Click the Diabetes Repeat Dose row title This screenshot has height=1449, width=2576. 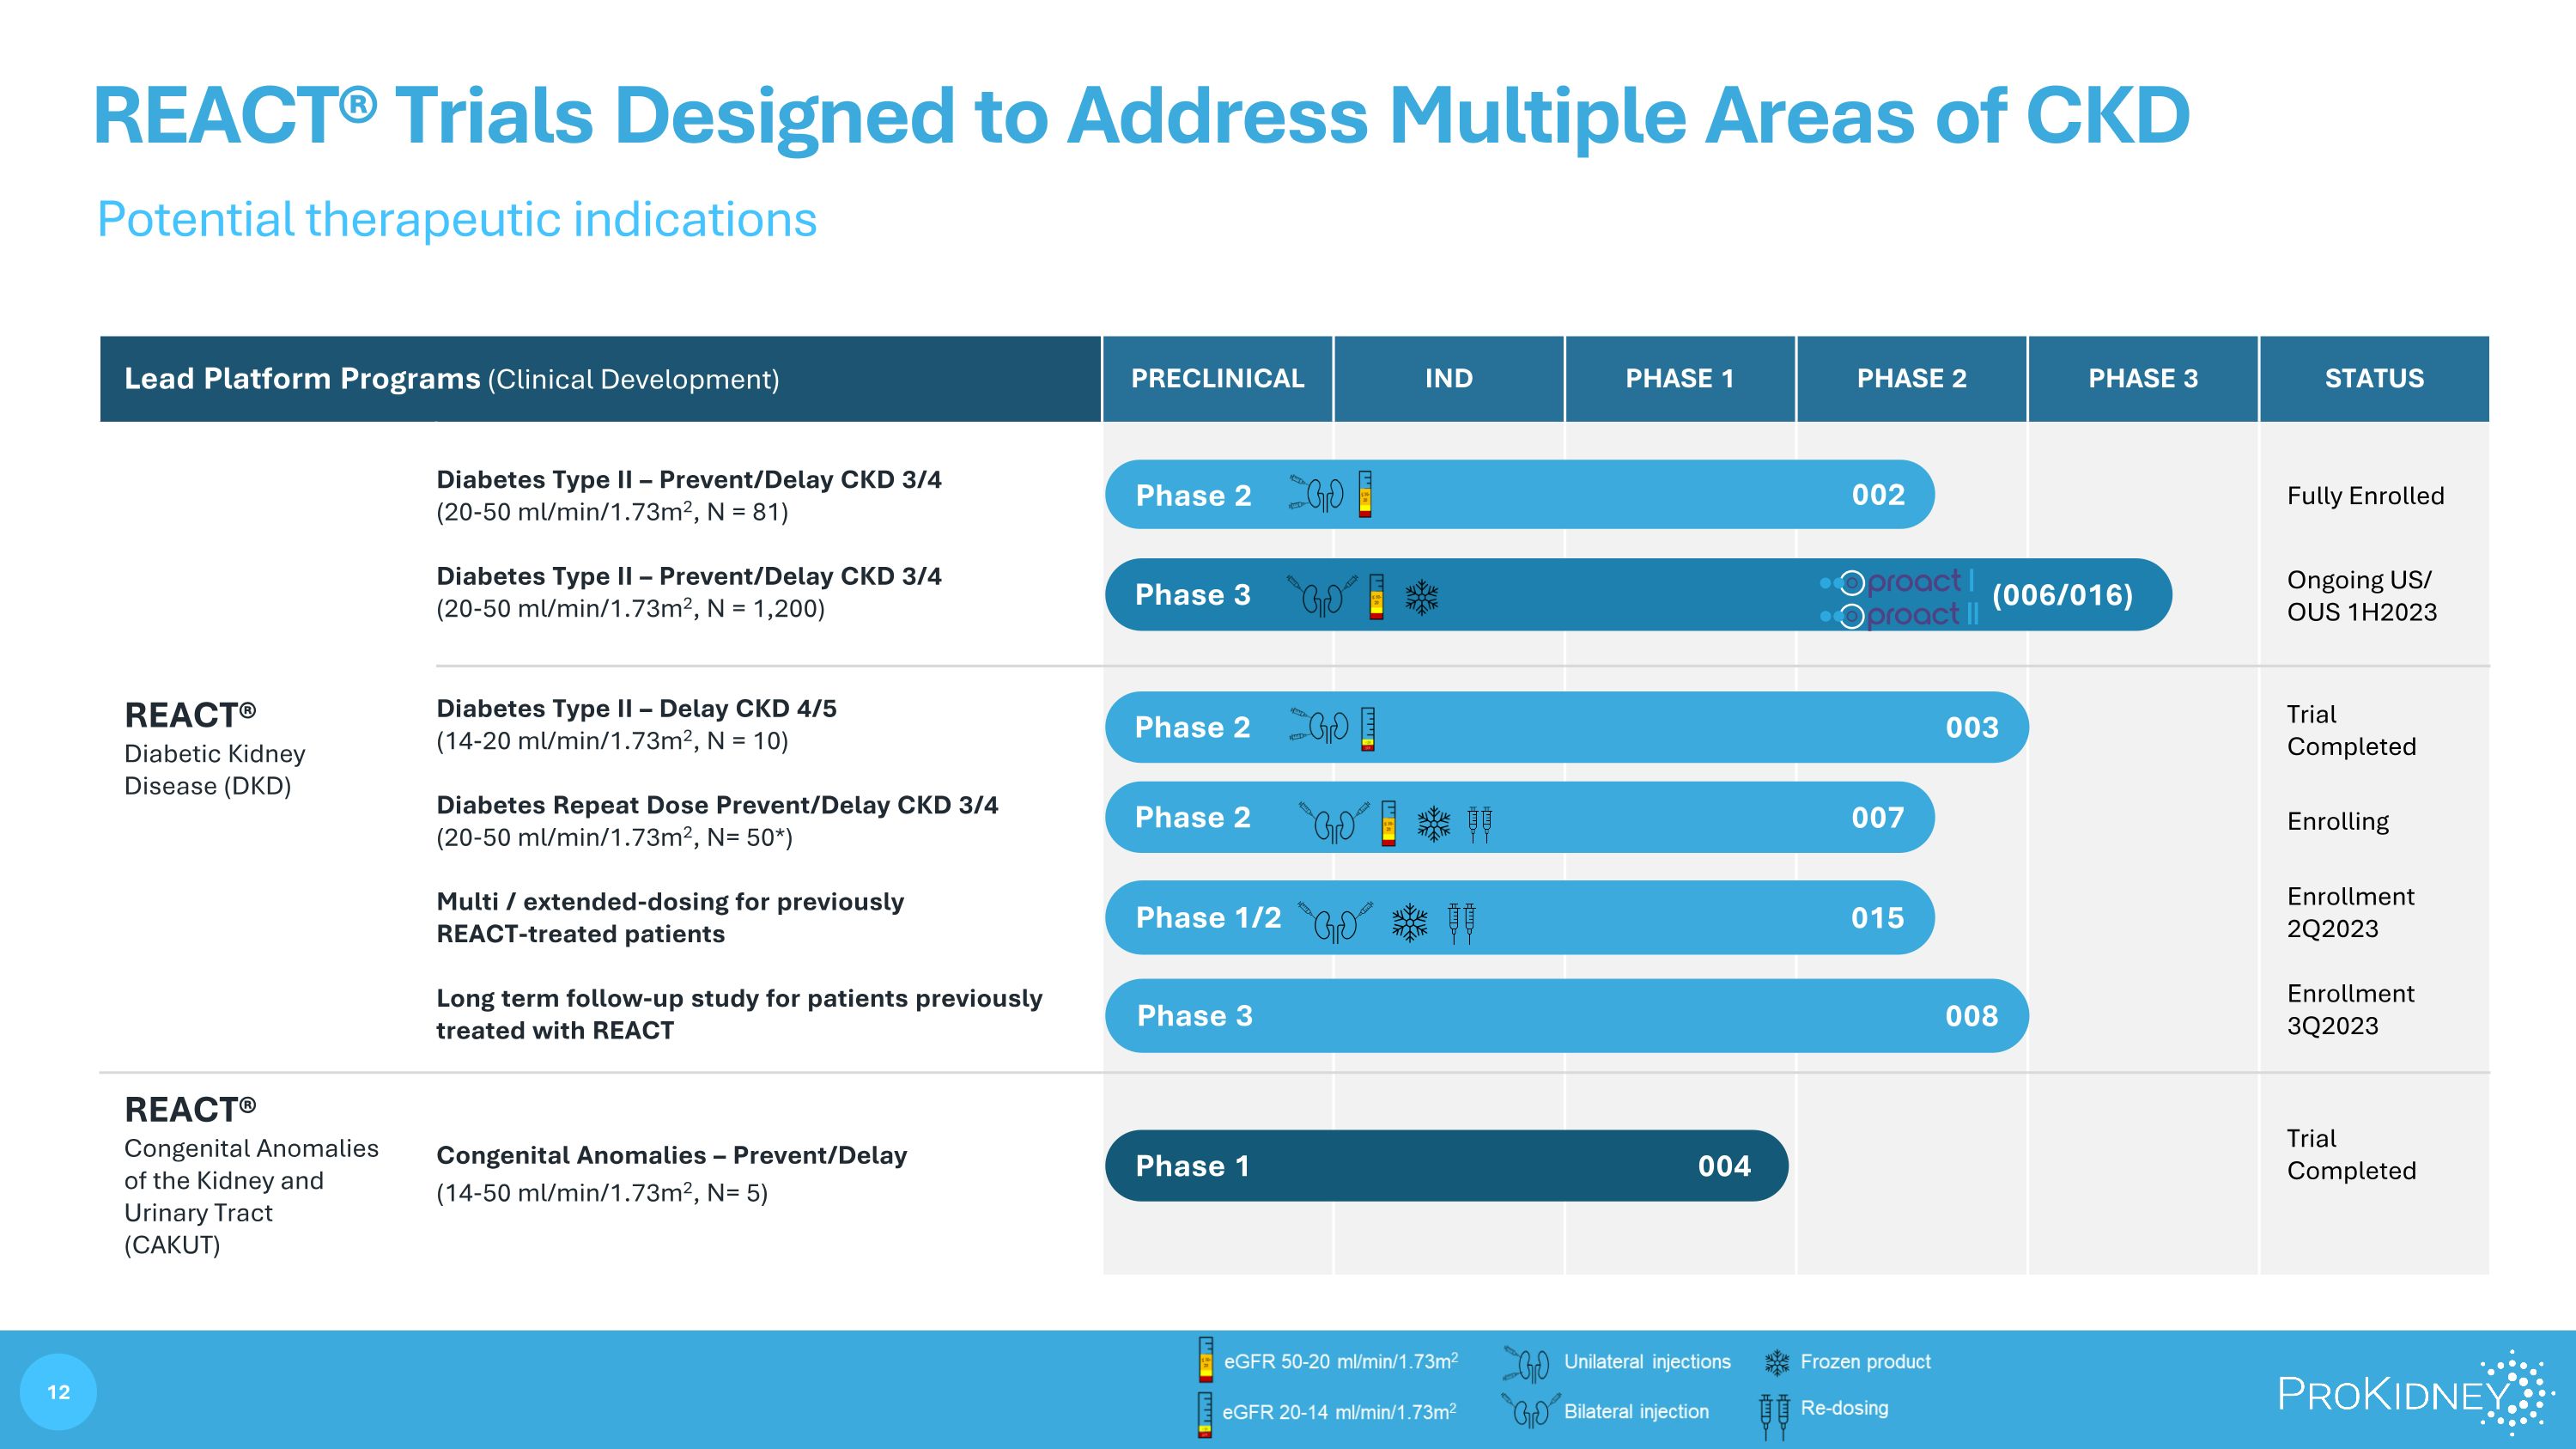click(717, 805)
